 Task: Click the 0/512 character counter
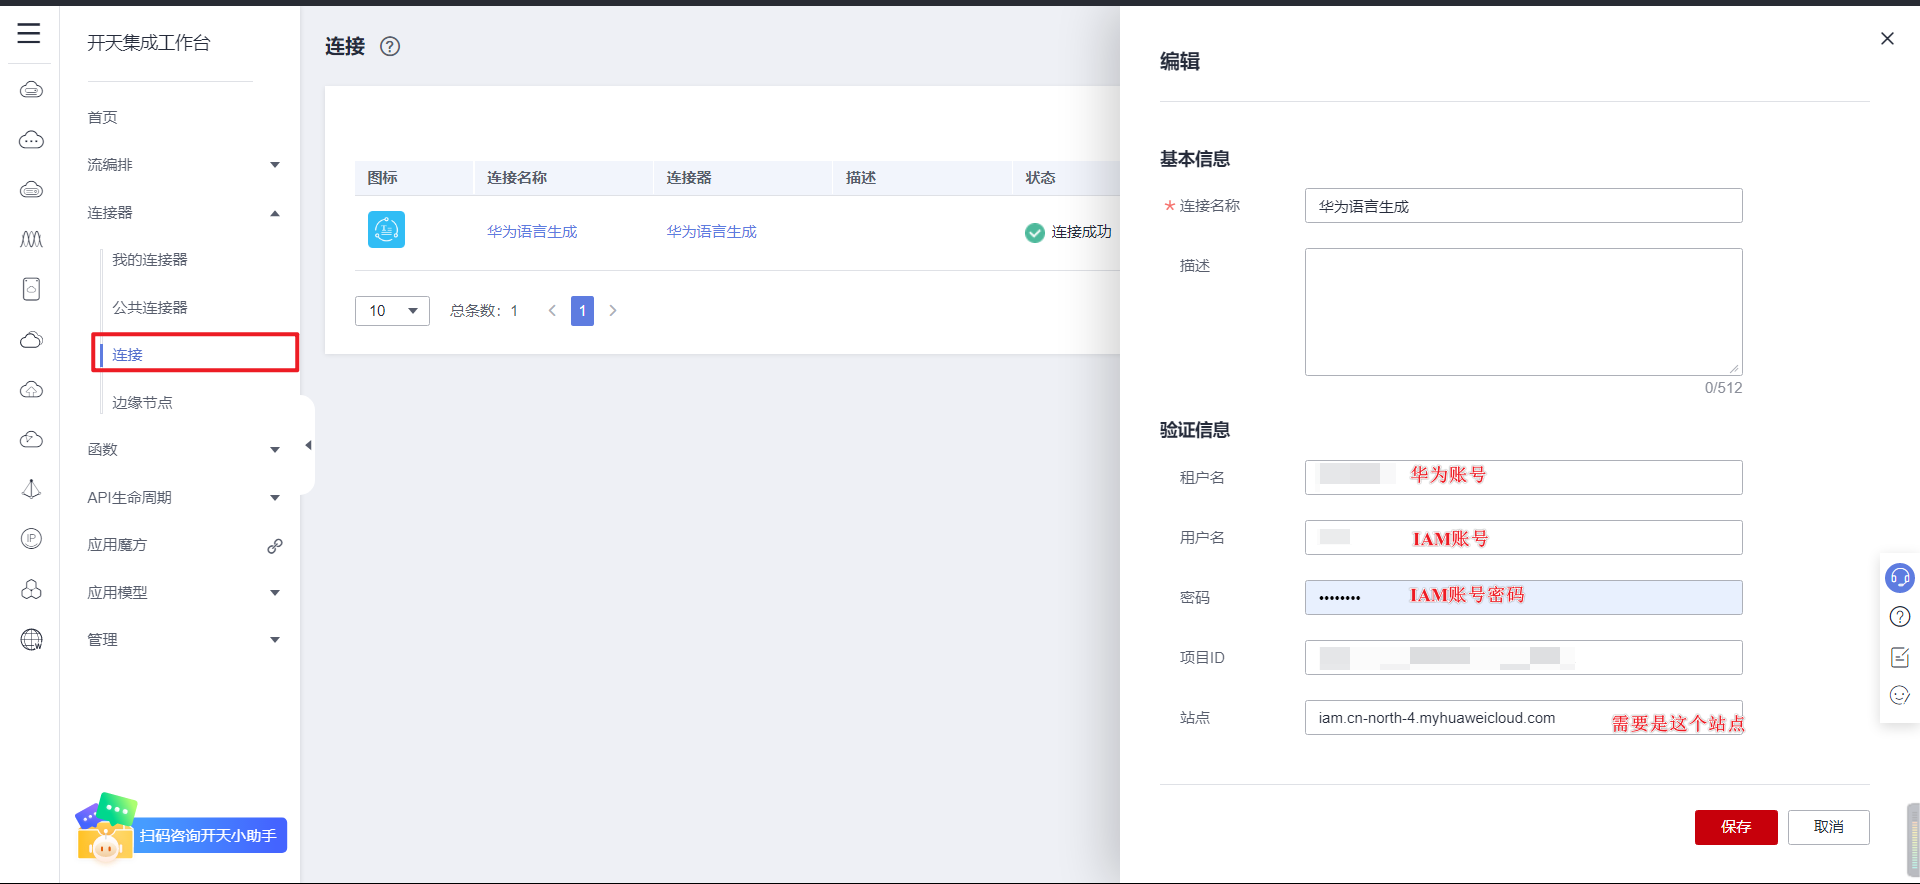(1723, 388)
